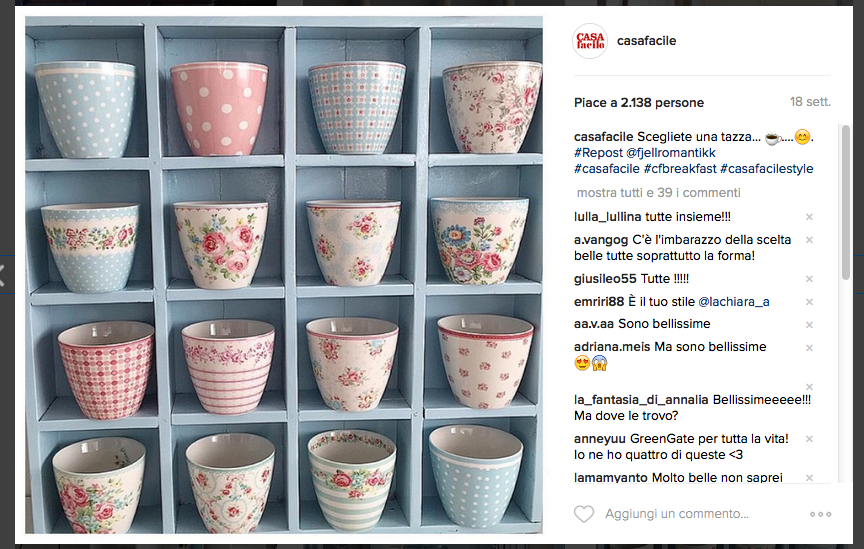Image resolution: width=864 pixels, height=549 pixels.
Task: Delete giusileo55's comment with the X
Action: (809, 279)
